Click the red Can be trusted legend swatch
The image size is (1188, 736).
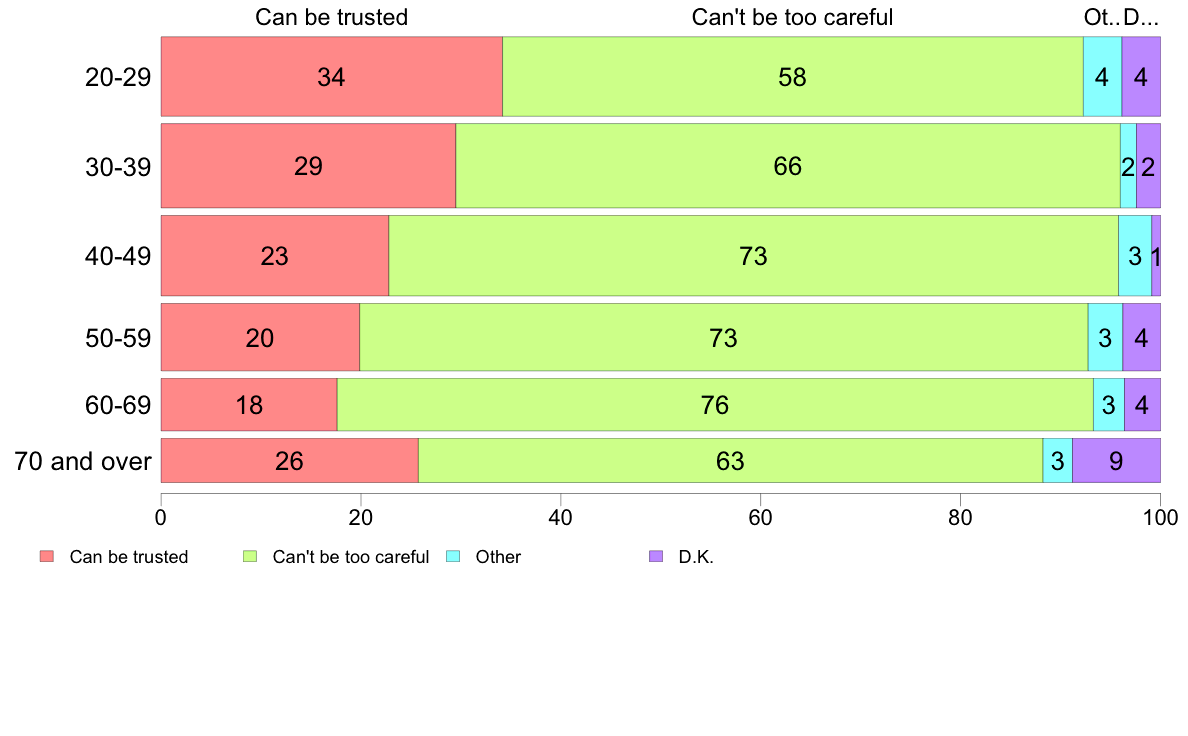click(47, 556)
